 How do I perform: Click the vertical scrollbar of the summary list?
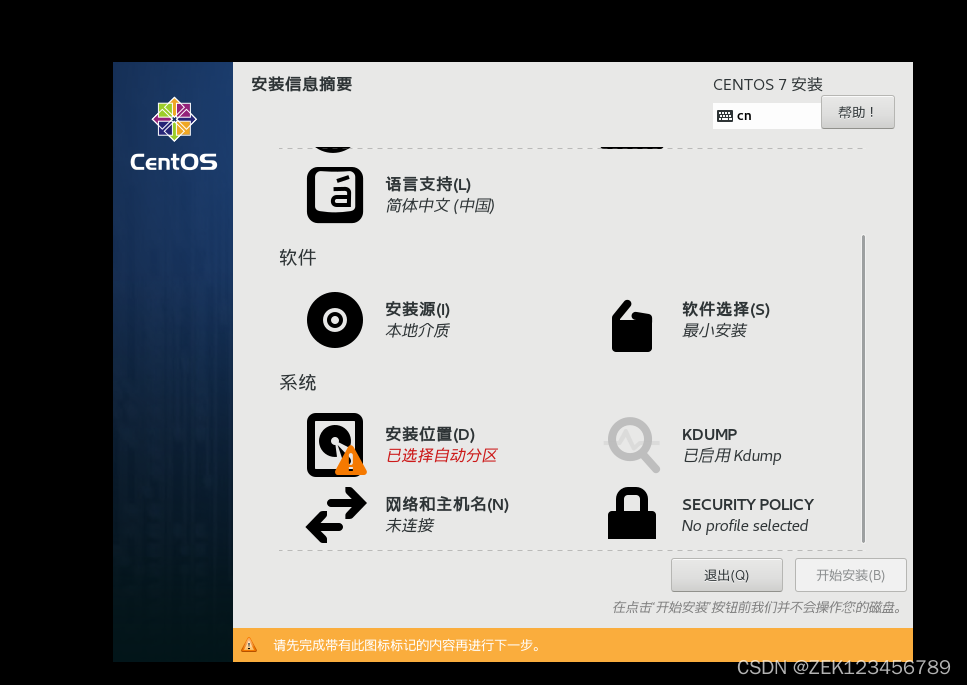(863, 388)
